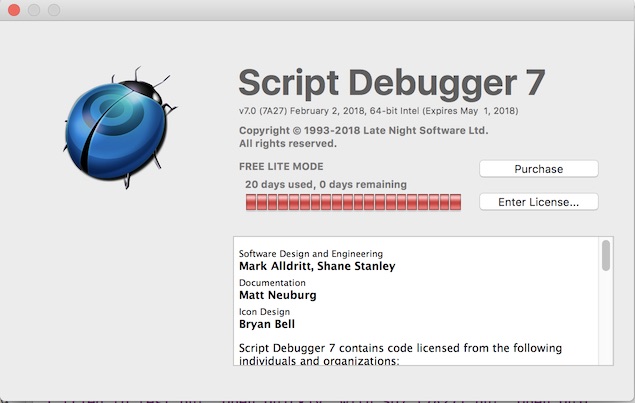The width and height of the screenshot is (635, 403).
Task: Click '20 days used, 0 days remaining'
Action: coord(326,185)
